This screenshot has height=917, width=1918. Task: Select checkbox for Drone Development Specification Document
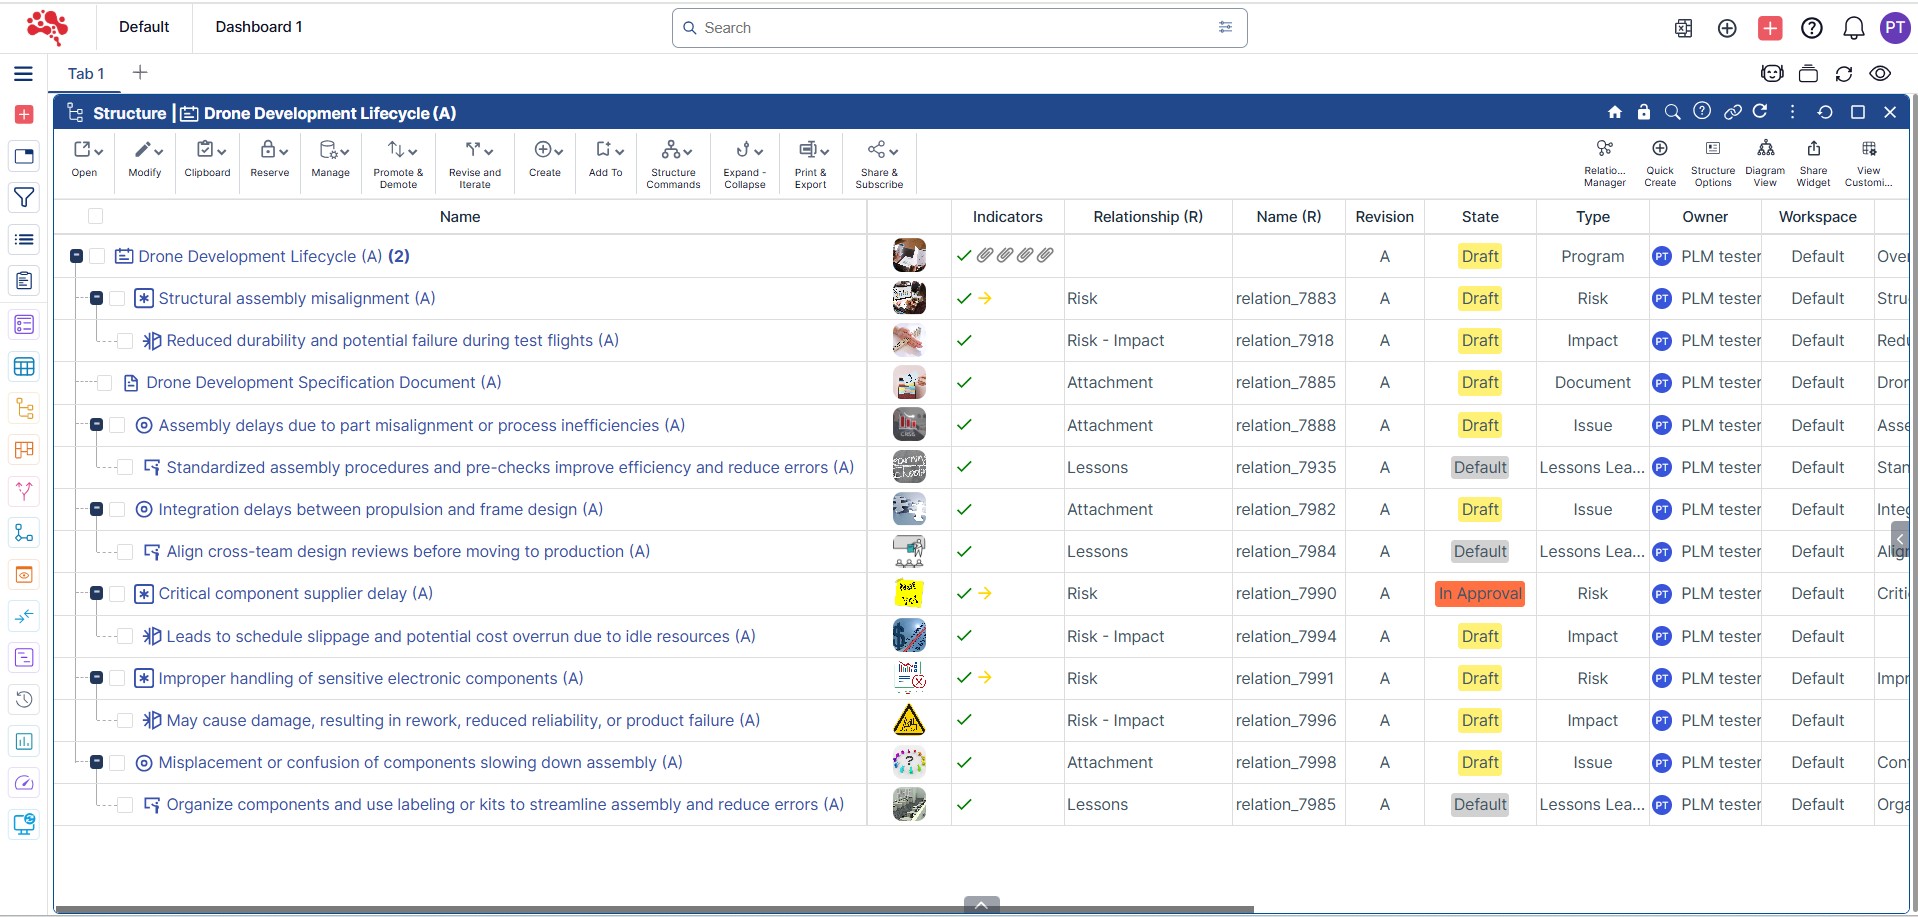104,383
